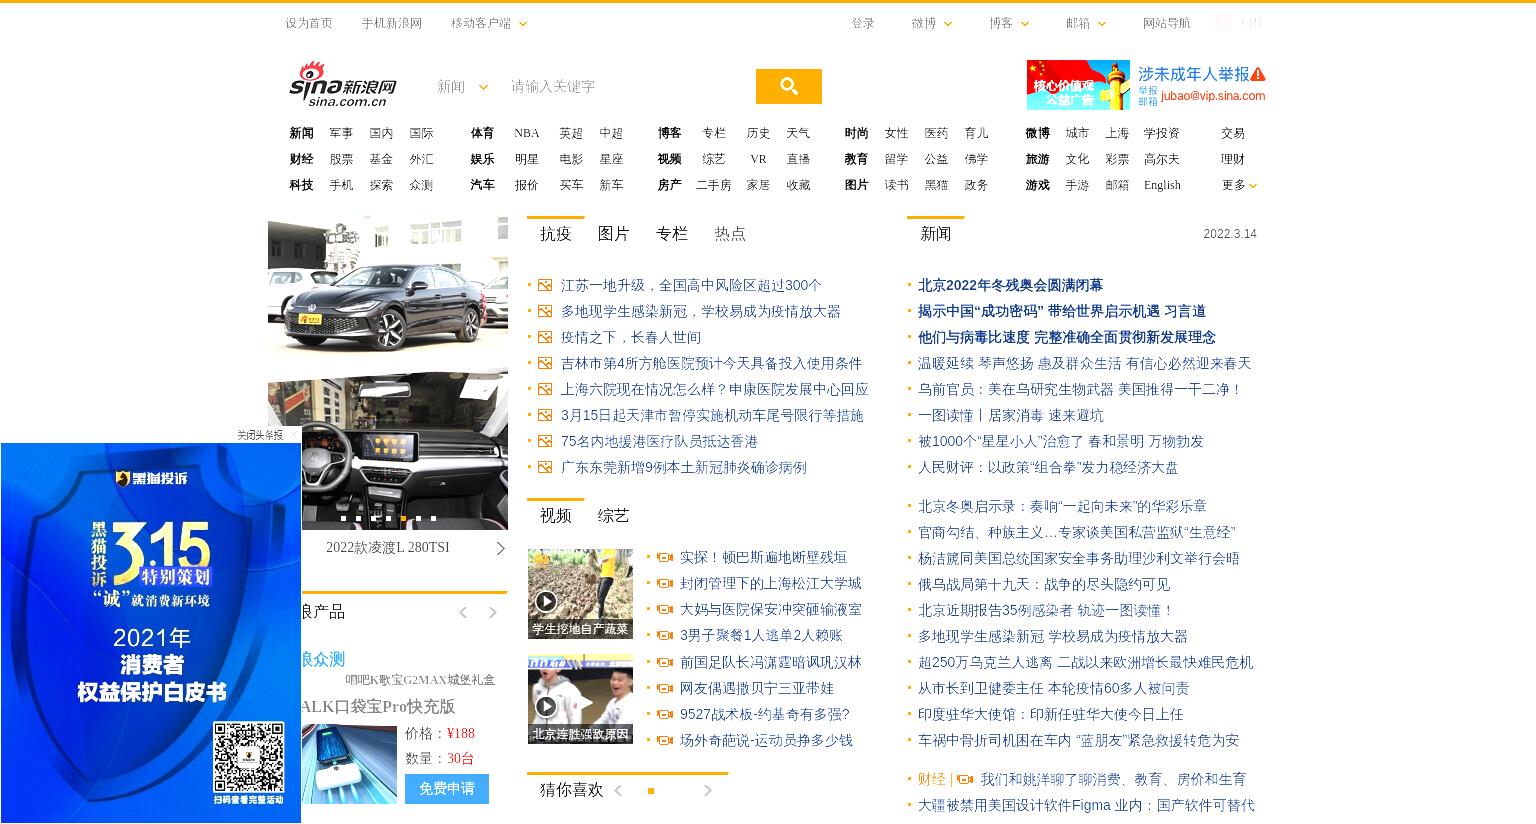This screenshot has width=1536, height=824.
Task: Expand the 移动客户端 dropdown
Action: [x=489, y=23]
